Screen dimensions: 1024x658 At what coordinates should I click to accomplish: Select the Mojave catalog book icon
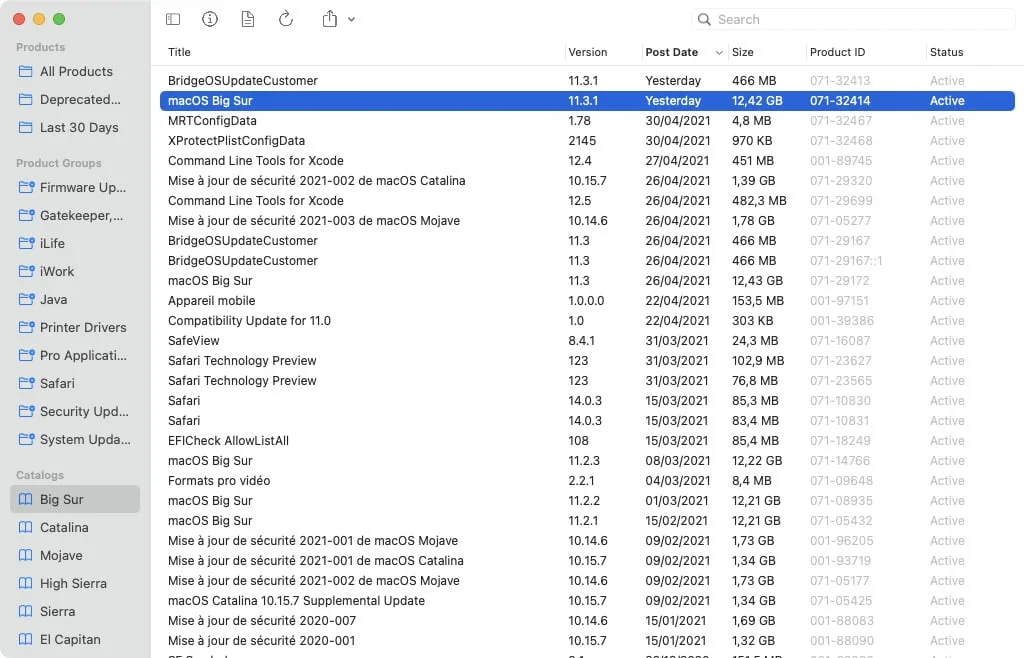[26, 555]
